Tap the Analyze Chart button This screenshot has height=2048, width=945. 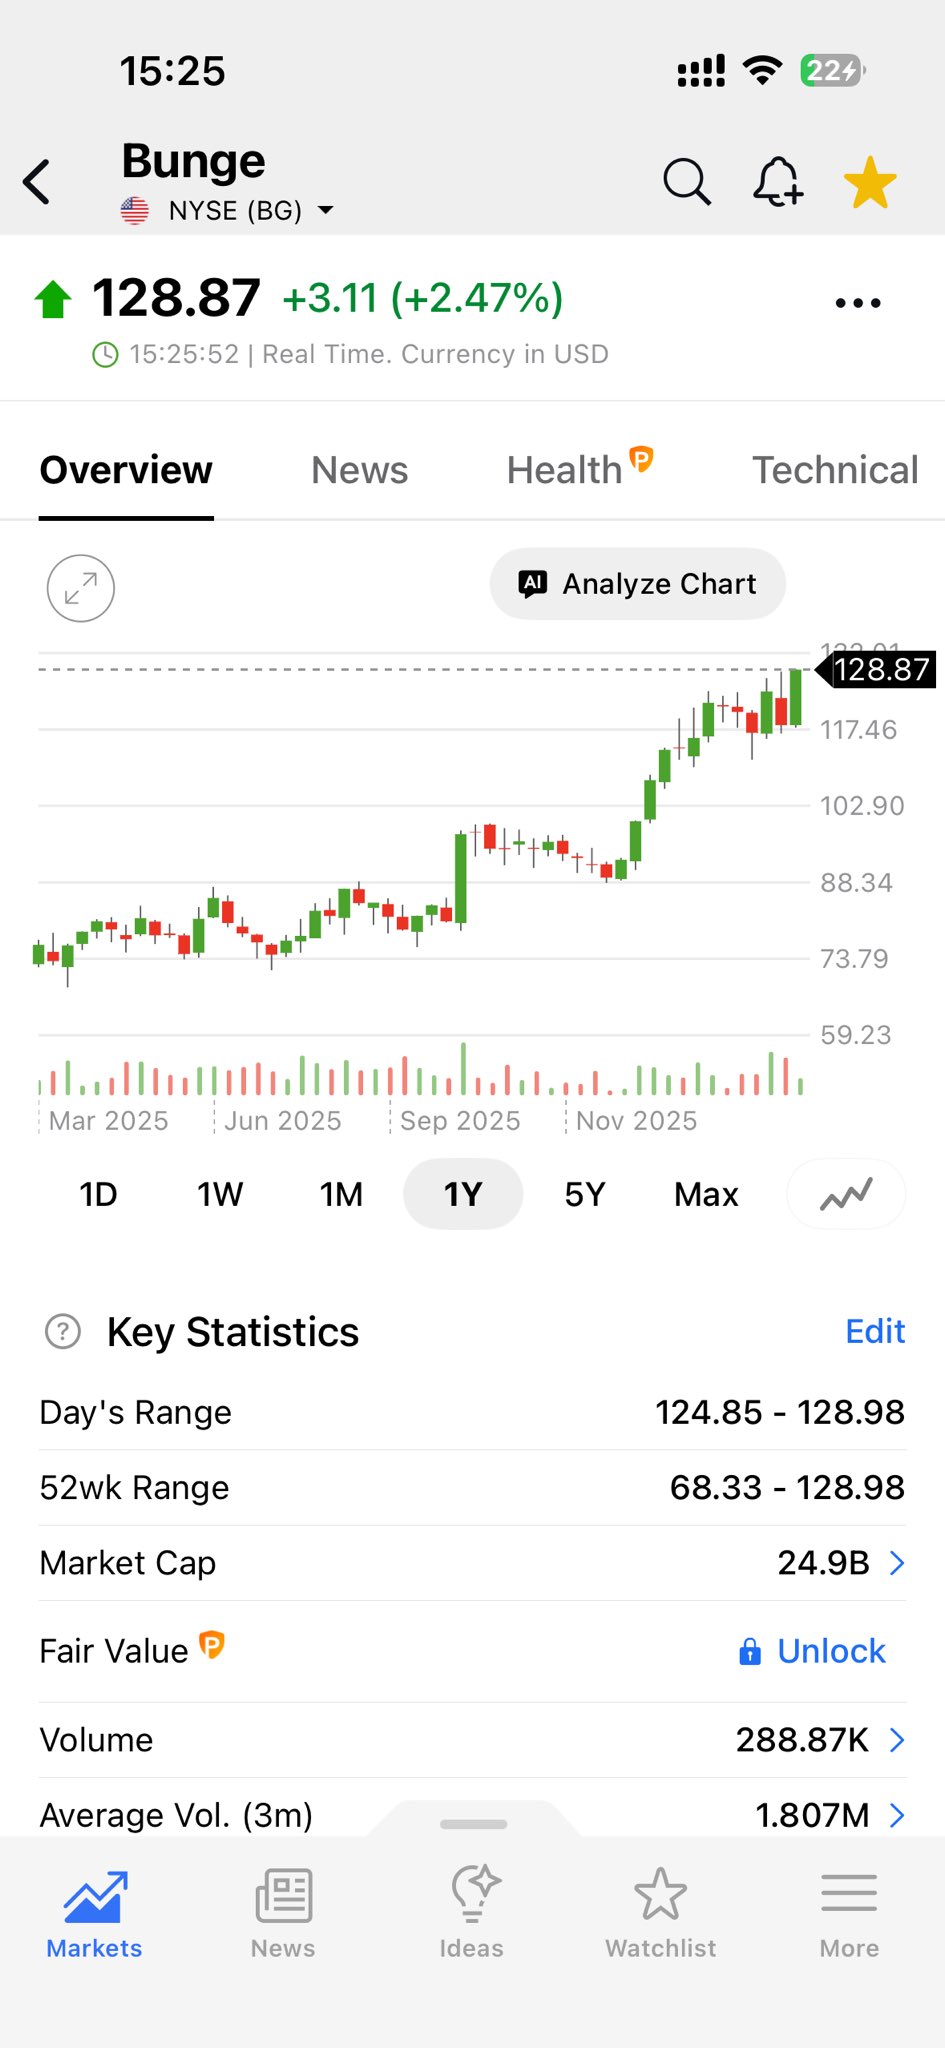638,584
